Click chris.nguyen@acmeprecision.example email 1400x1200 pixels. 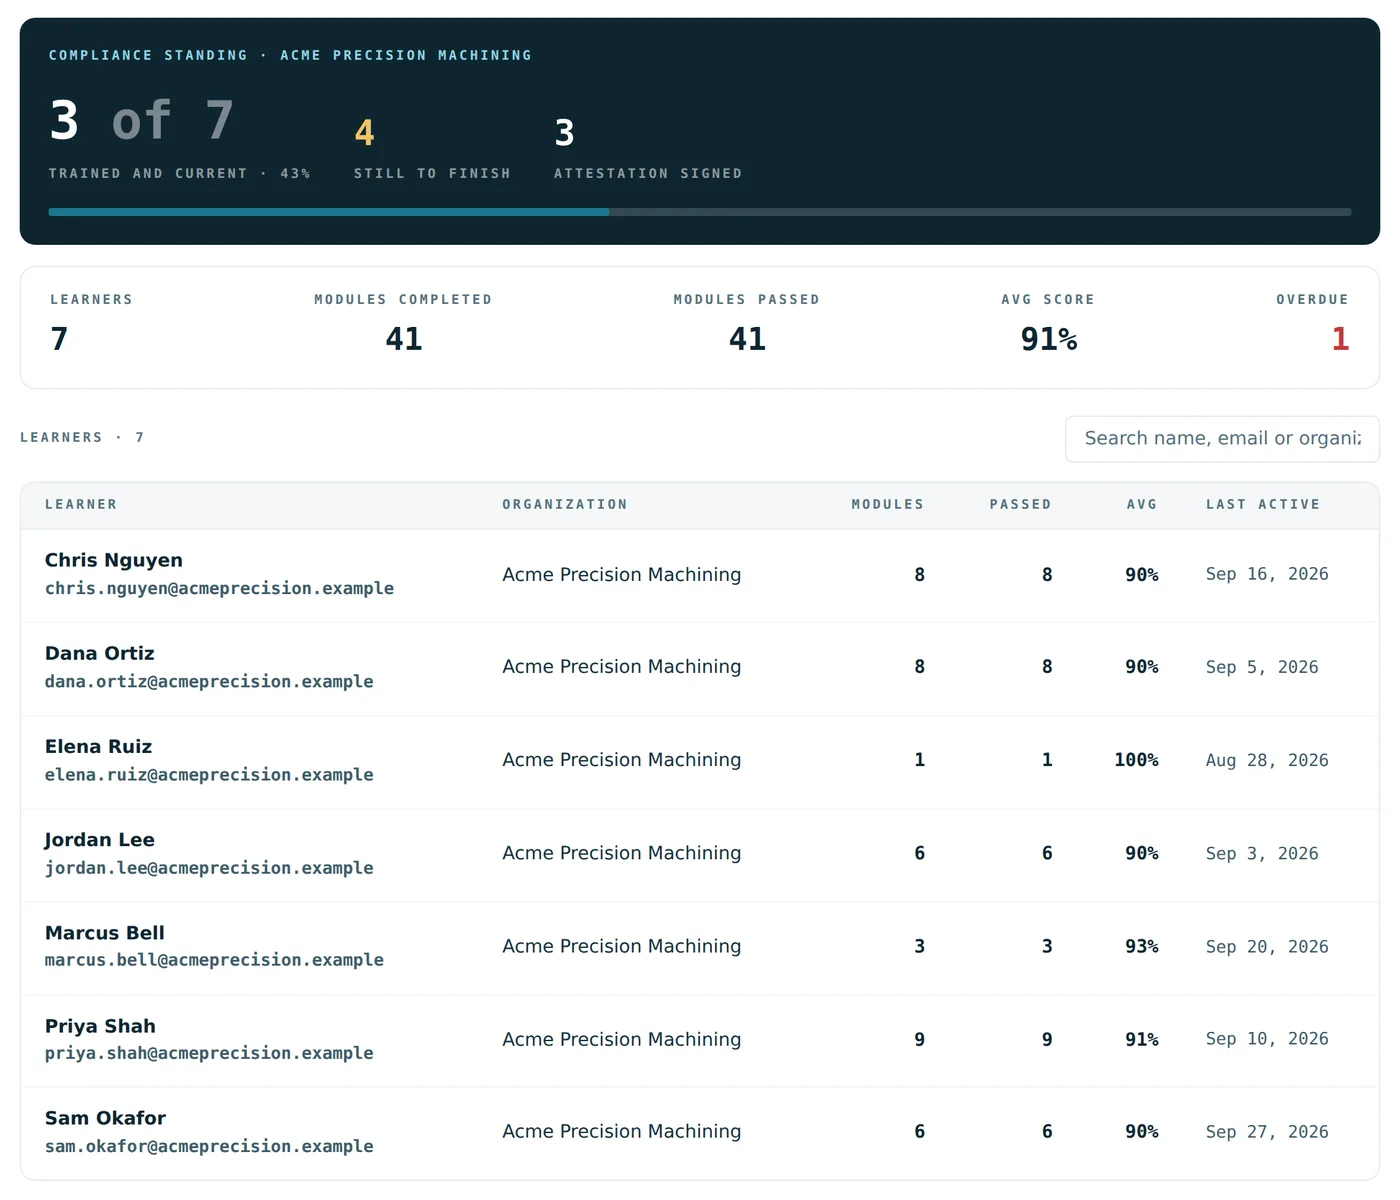(x=219, y=589)
